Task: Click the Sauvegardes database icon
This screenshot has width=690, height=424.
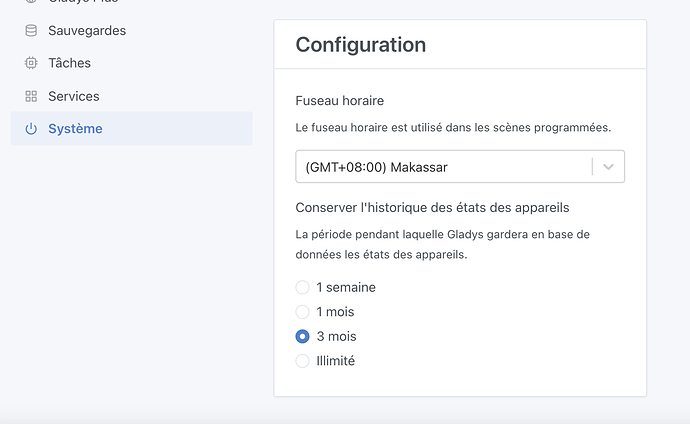Action: point(31,31)
